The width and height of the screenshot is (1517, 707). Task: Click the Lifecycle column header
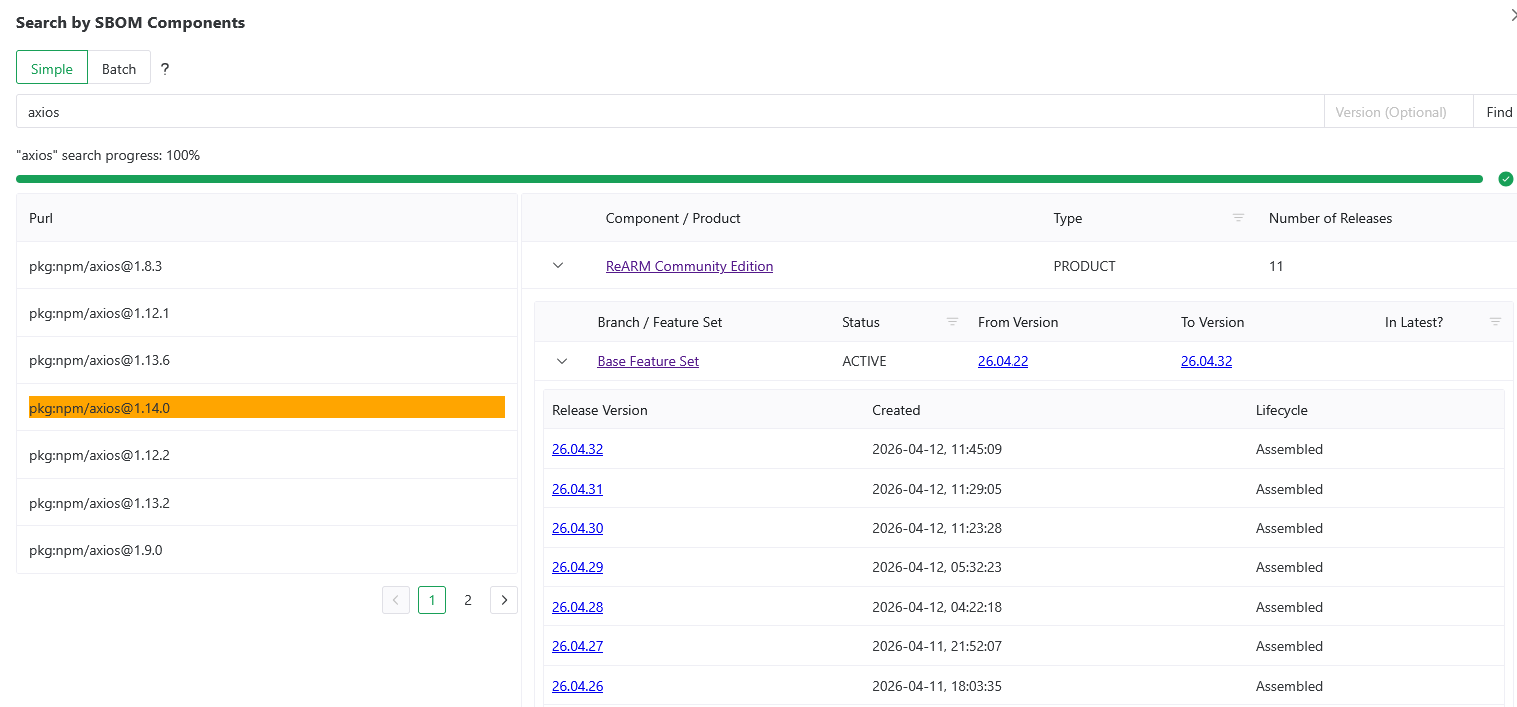click(1282, 410)
